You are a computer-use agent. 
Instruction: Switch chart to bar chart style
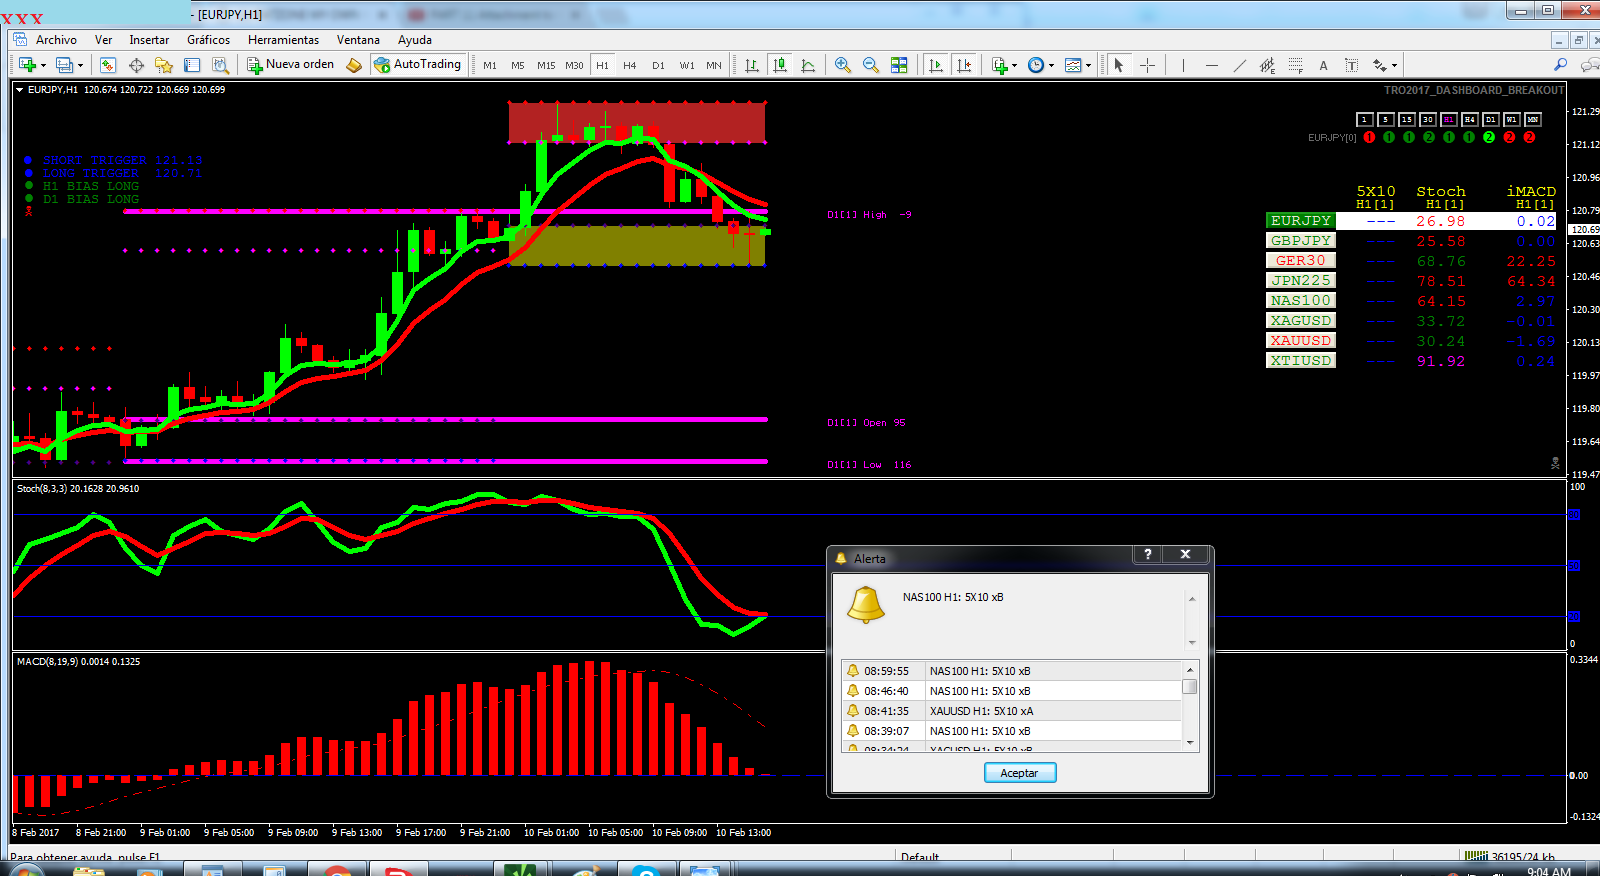pyautogui.click(x=751, y=65)
